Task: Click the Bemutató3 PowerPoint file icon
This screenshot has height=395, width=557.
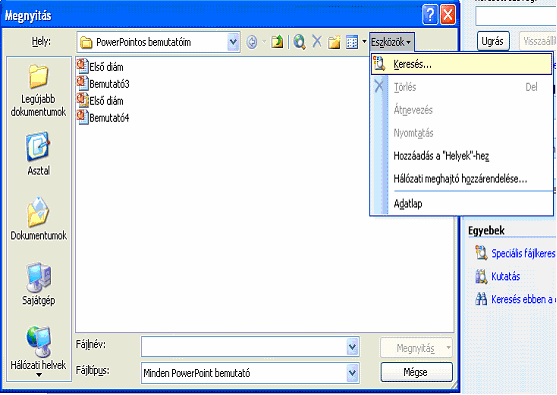Action: (82, 83)
